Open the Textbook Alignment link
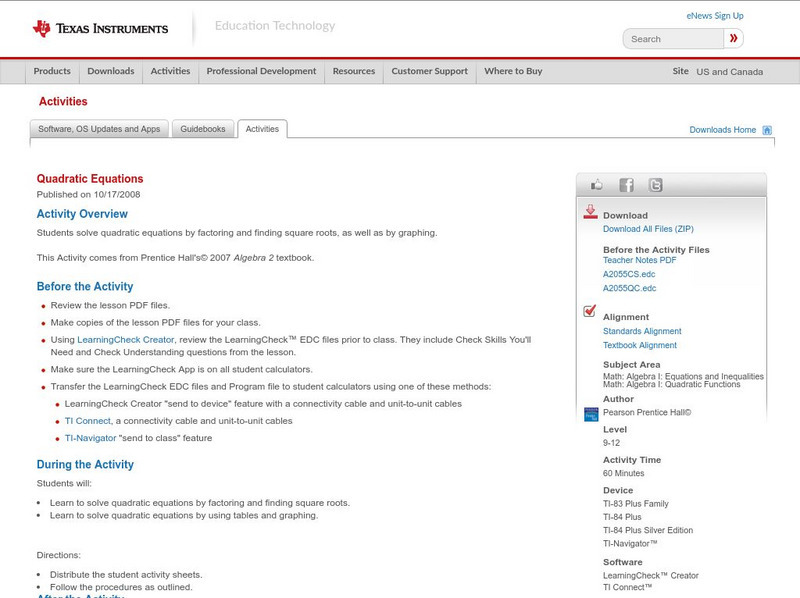Viewport: 800px width, 598px height. click(640, 345)
